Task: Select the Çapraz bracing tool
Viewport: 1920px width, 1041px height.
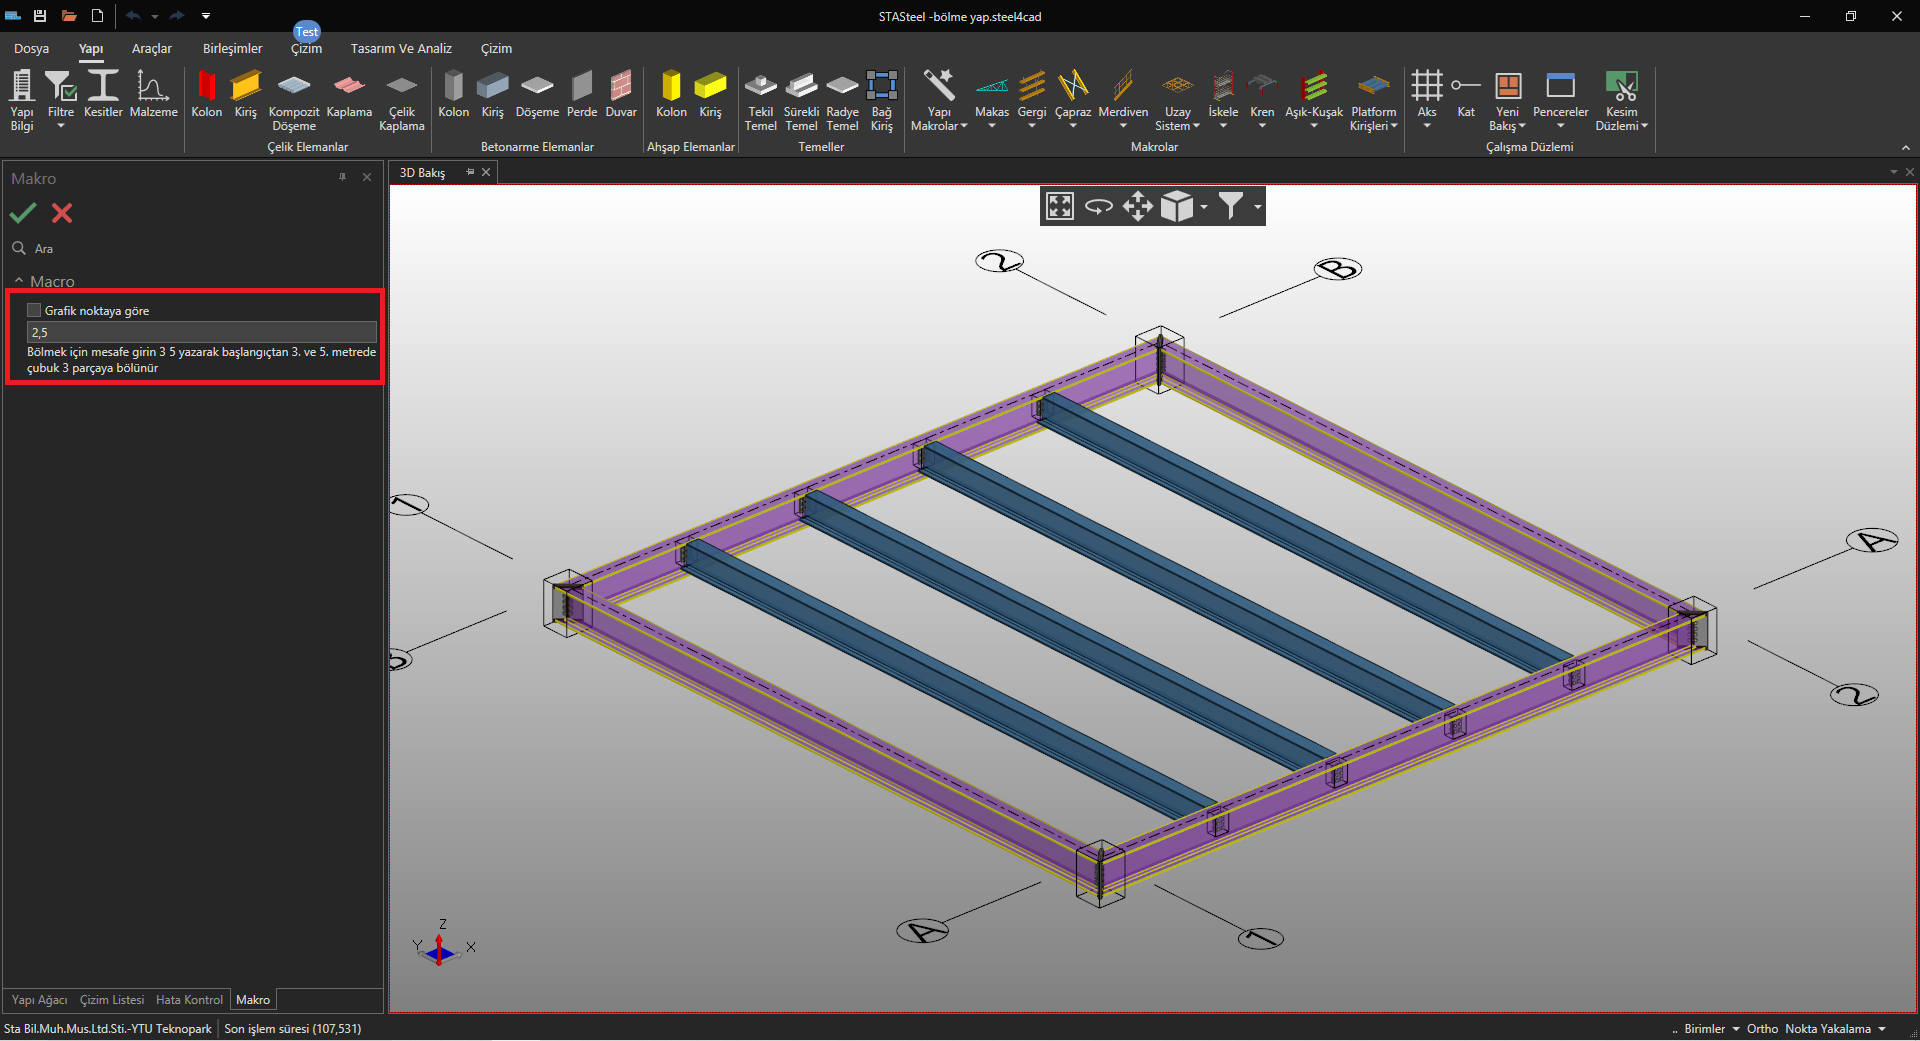Action: (1072, 98)
